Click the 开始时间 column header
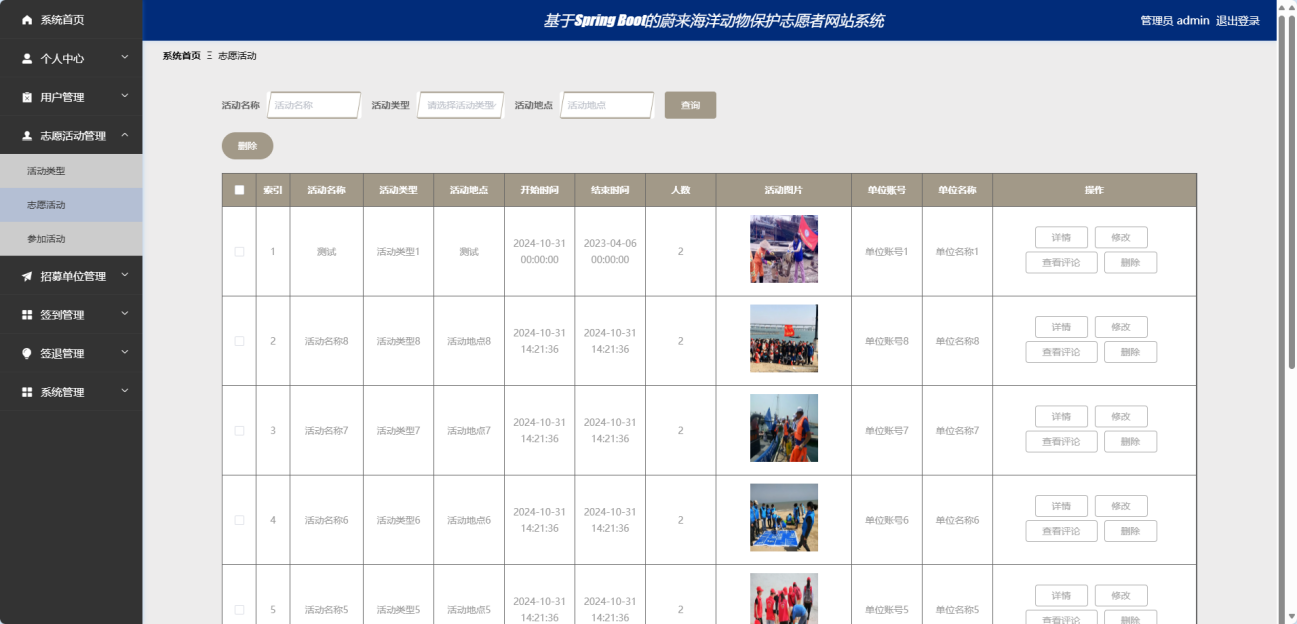This screenshot has height=624, width=1297. pyautogui.click(x=539, y=190)
